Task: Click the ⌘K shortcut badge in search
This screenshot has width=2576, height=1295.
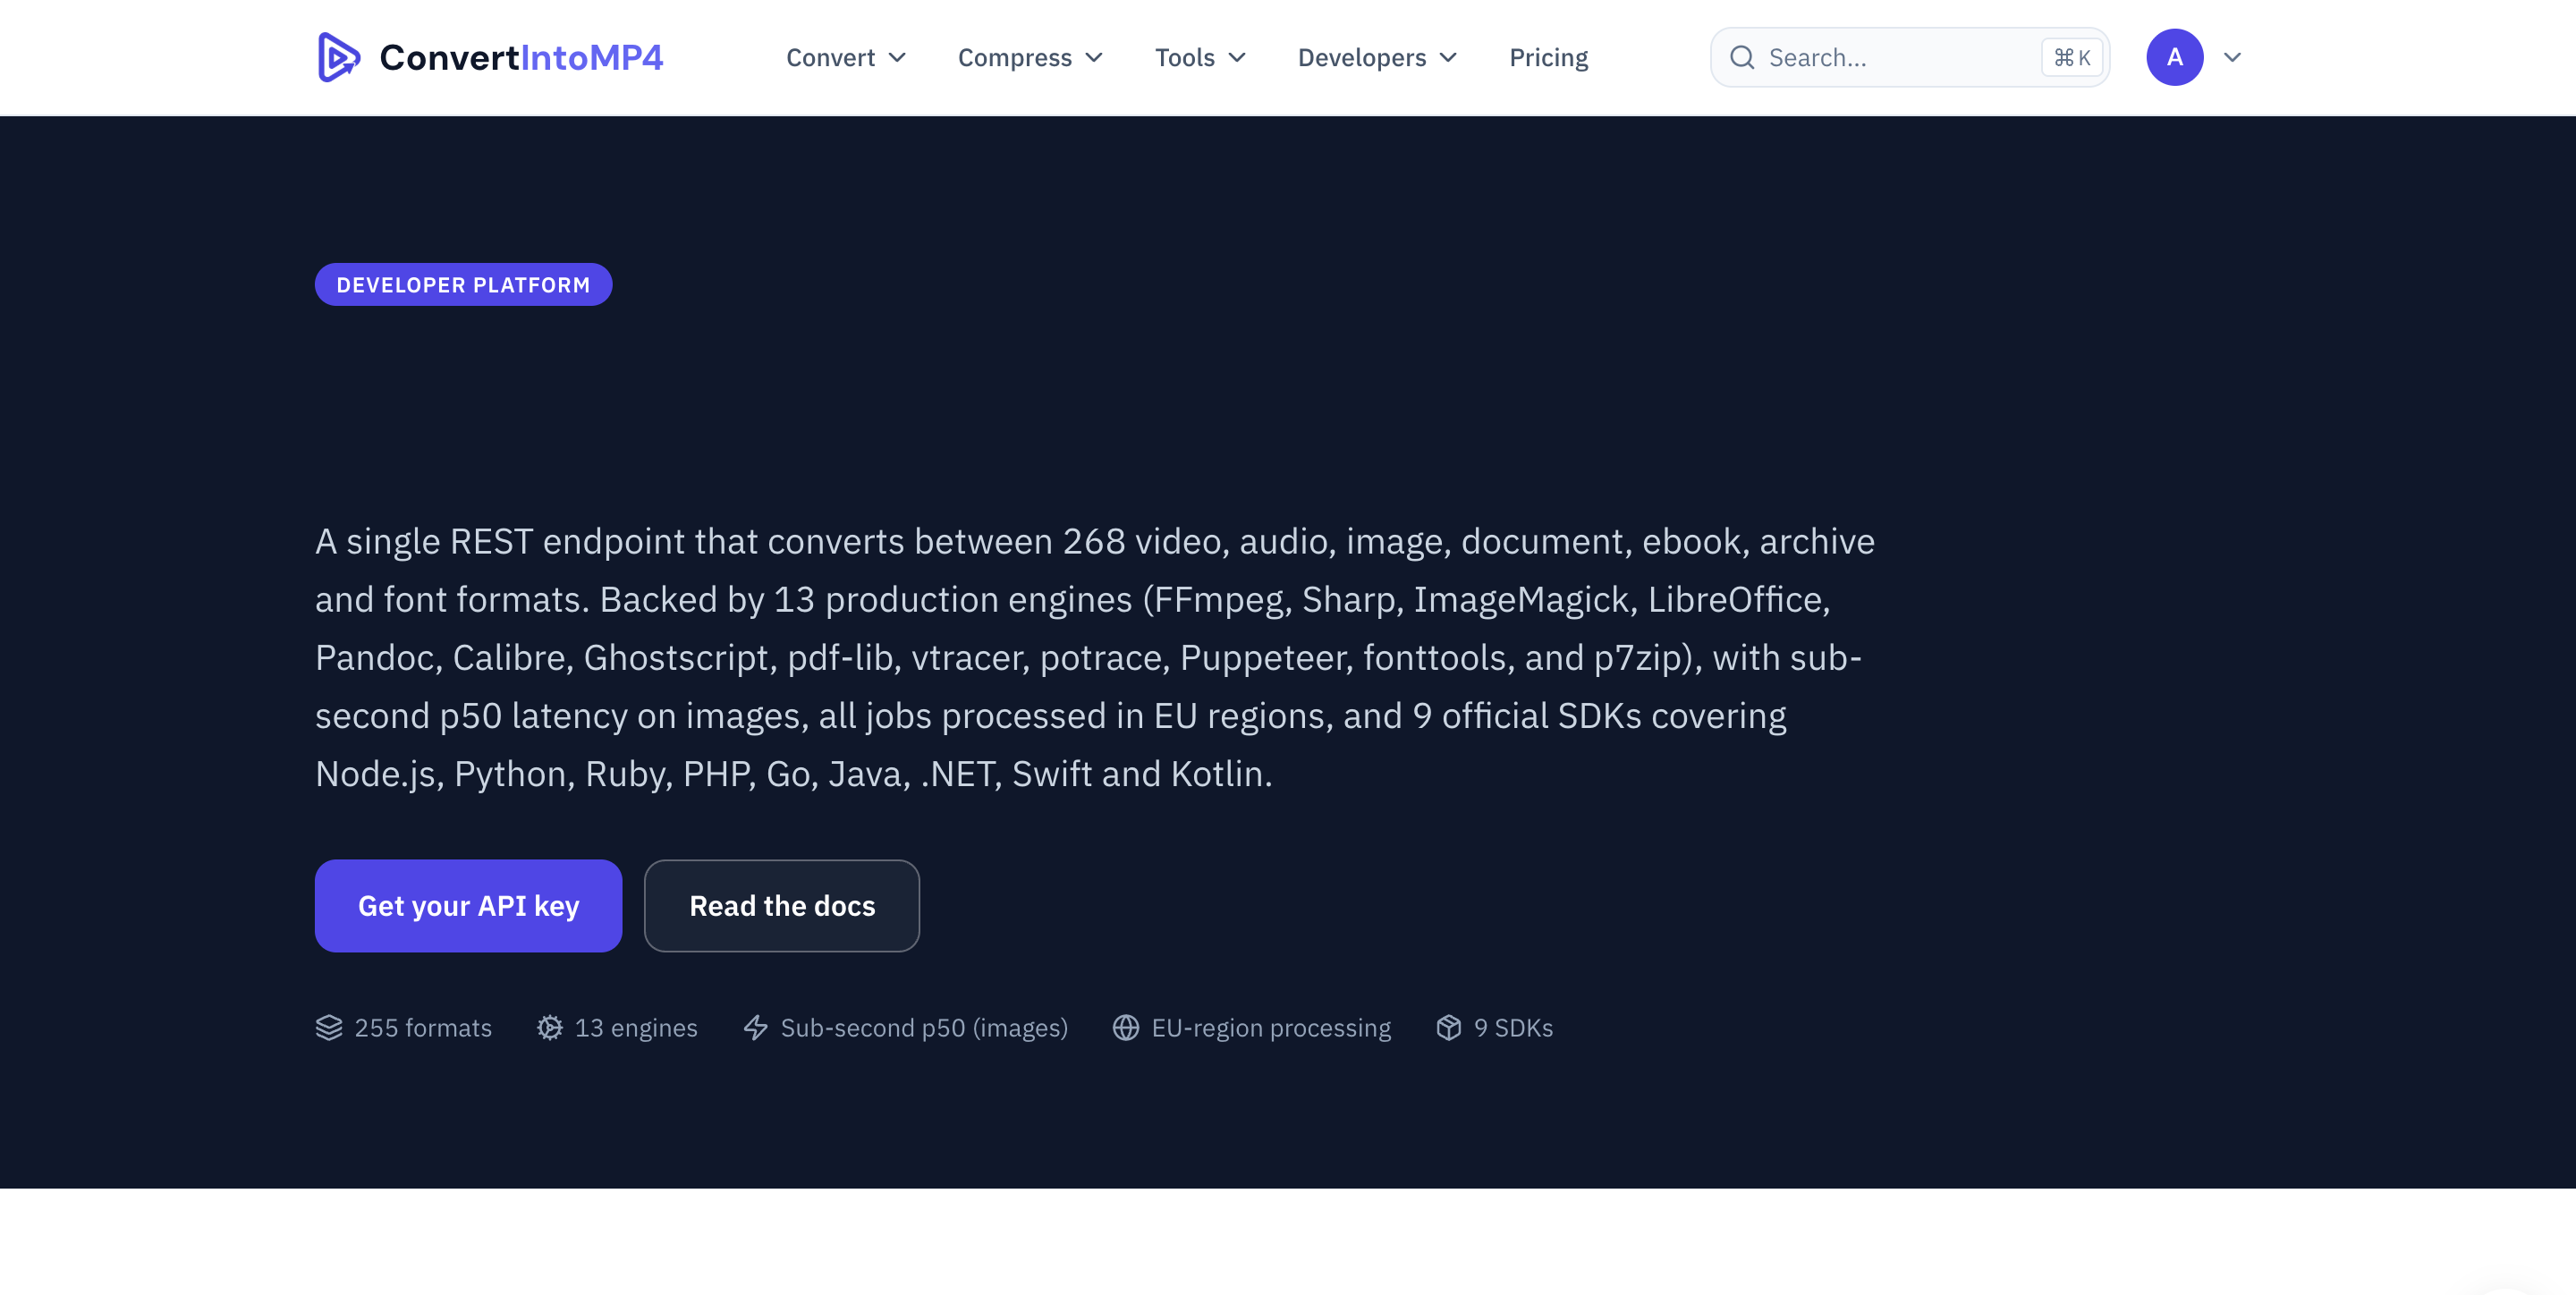Action: point(2072,58)
